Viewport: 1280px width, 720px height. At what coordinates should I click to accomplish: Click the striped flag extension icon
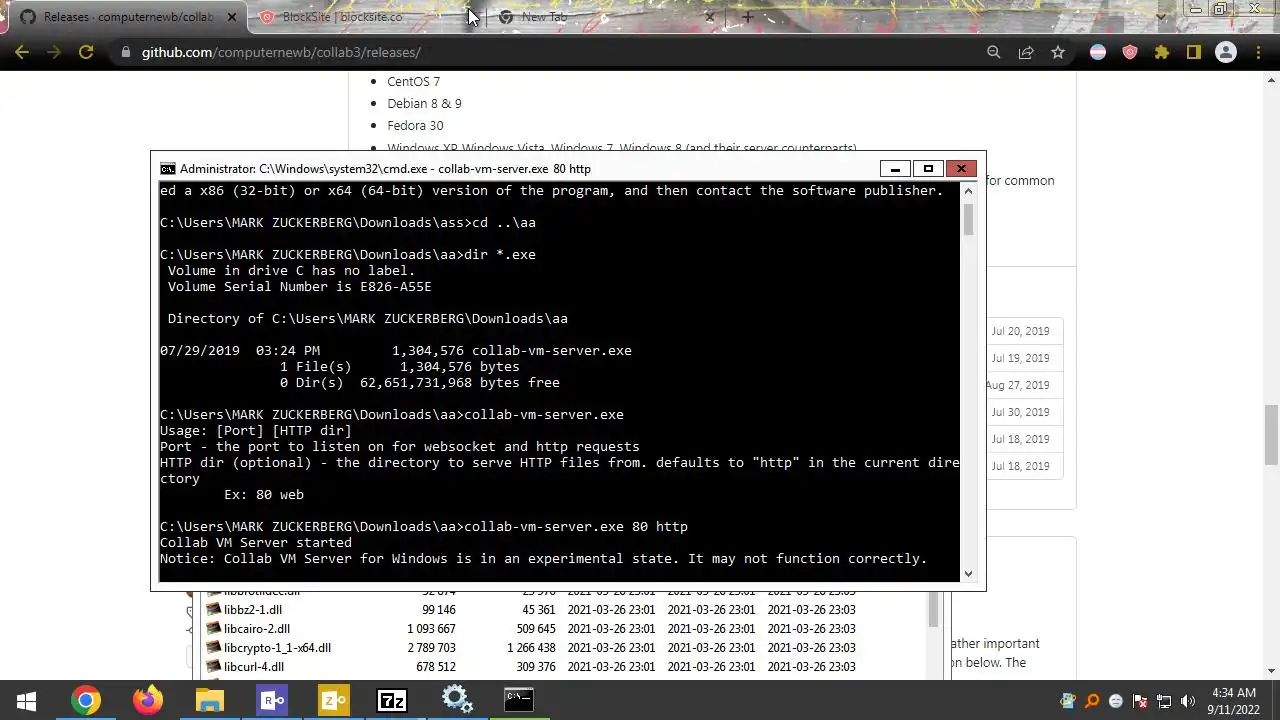[x=1098, y=52]
